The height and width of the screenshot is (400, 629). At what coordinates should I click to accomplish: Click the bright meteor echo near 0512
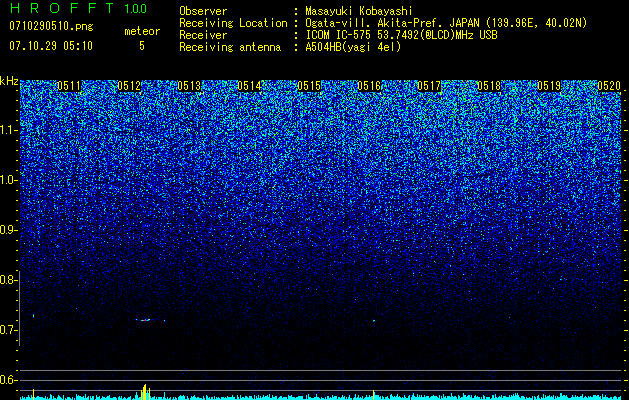tap(146, 320)
